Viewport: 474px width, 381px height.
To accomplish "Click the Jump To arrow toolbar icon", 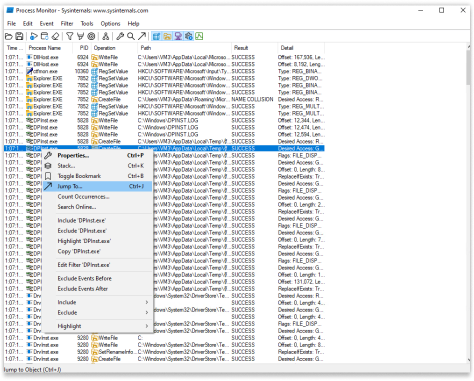I will pyautogui.click(x=142, y=36).
